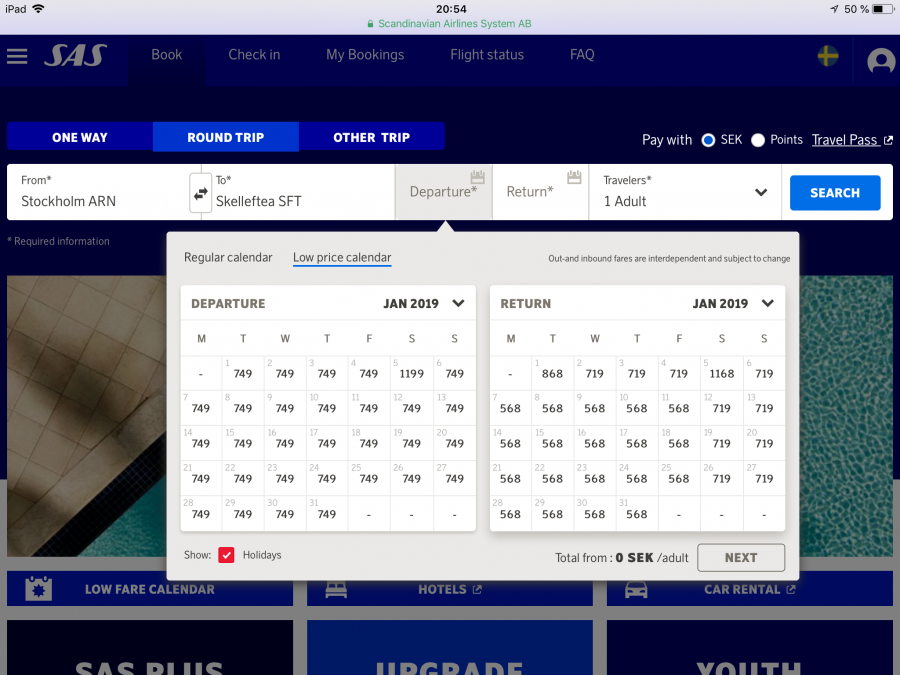Swap origin and destination airports
This screenshot has width=900, height=675.
coord(201,193)
